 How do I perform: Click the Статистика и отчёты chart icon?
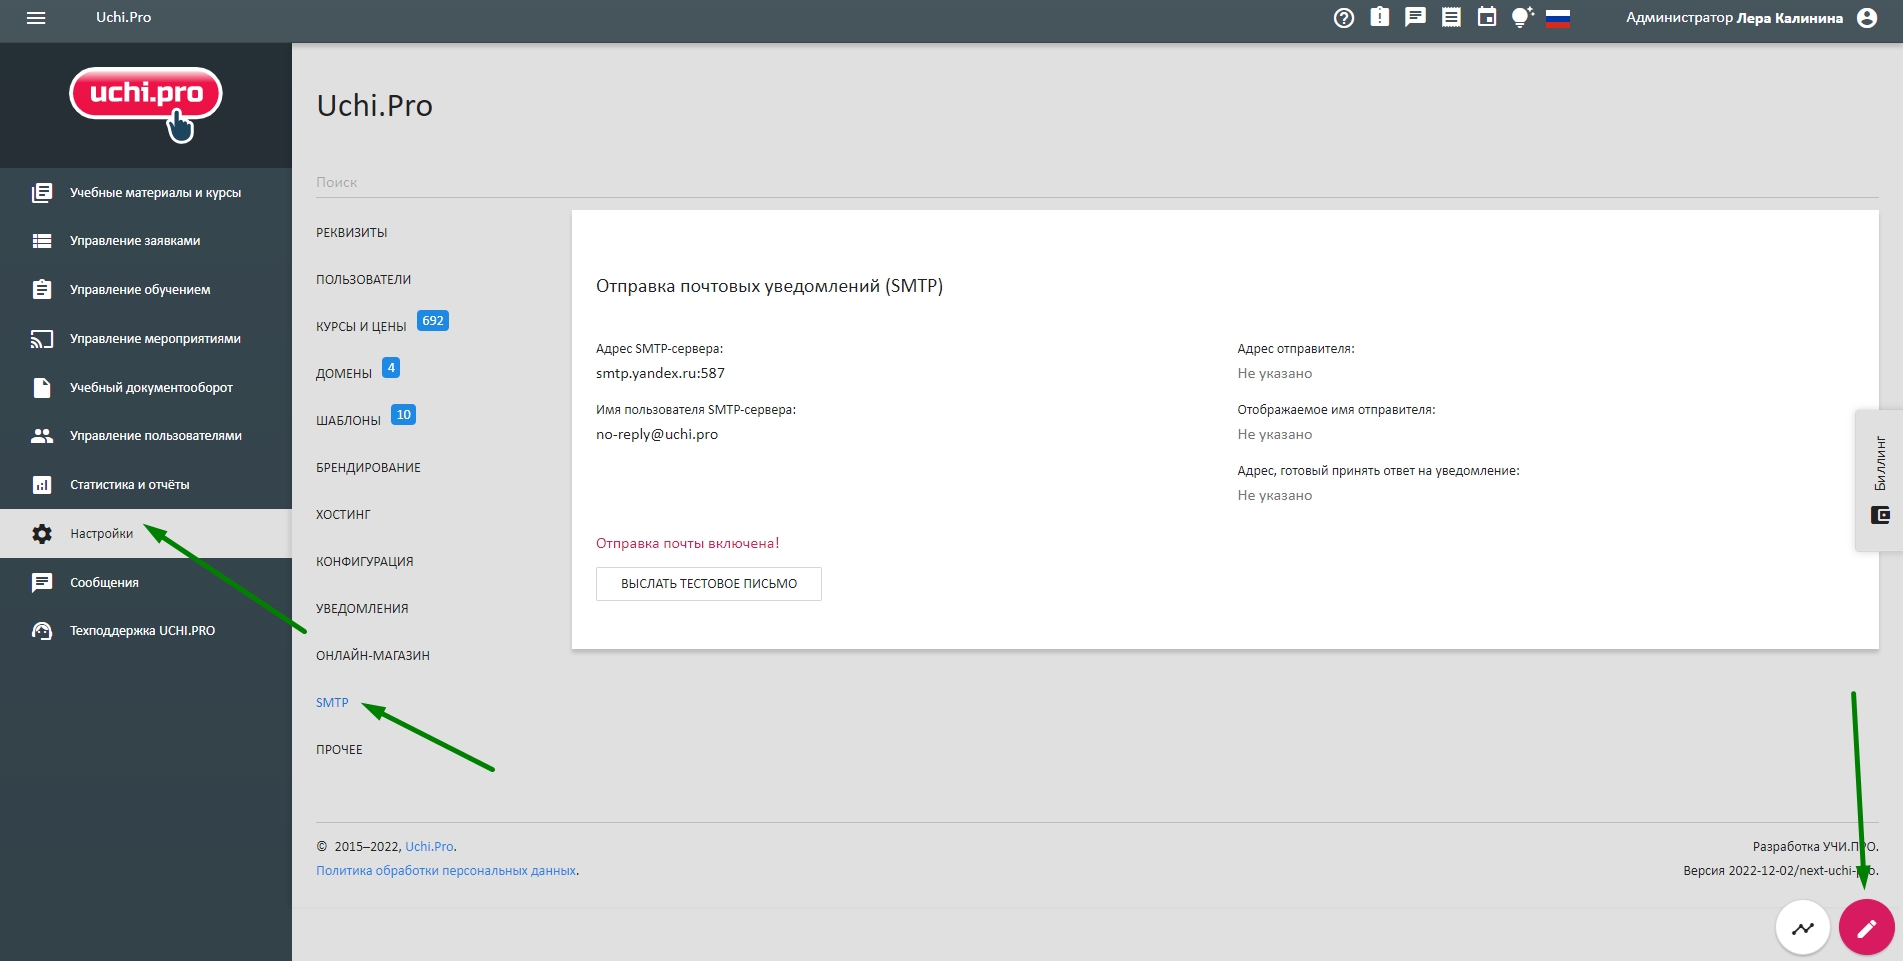[x=42, y=485]
